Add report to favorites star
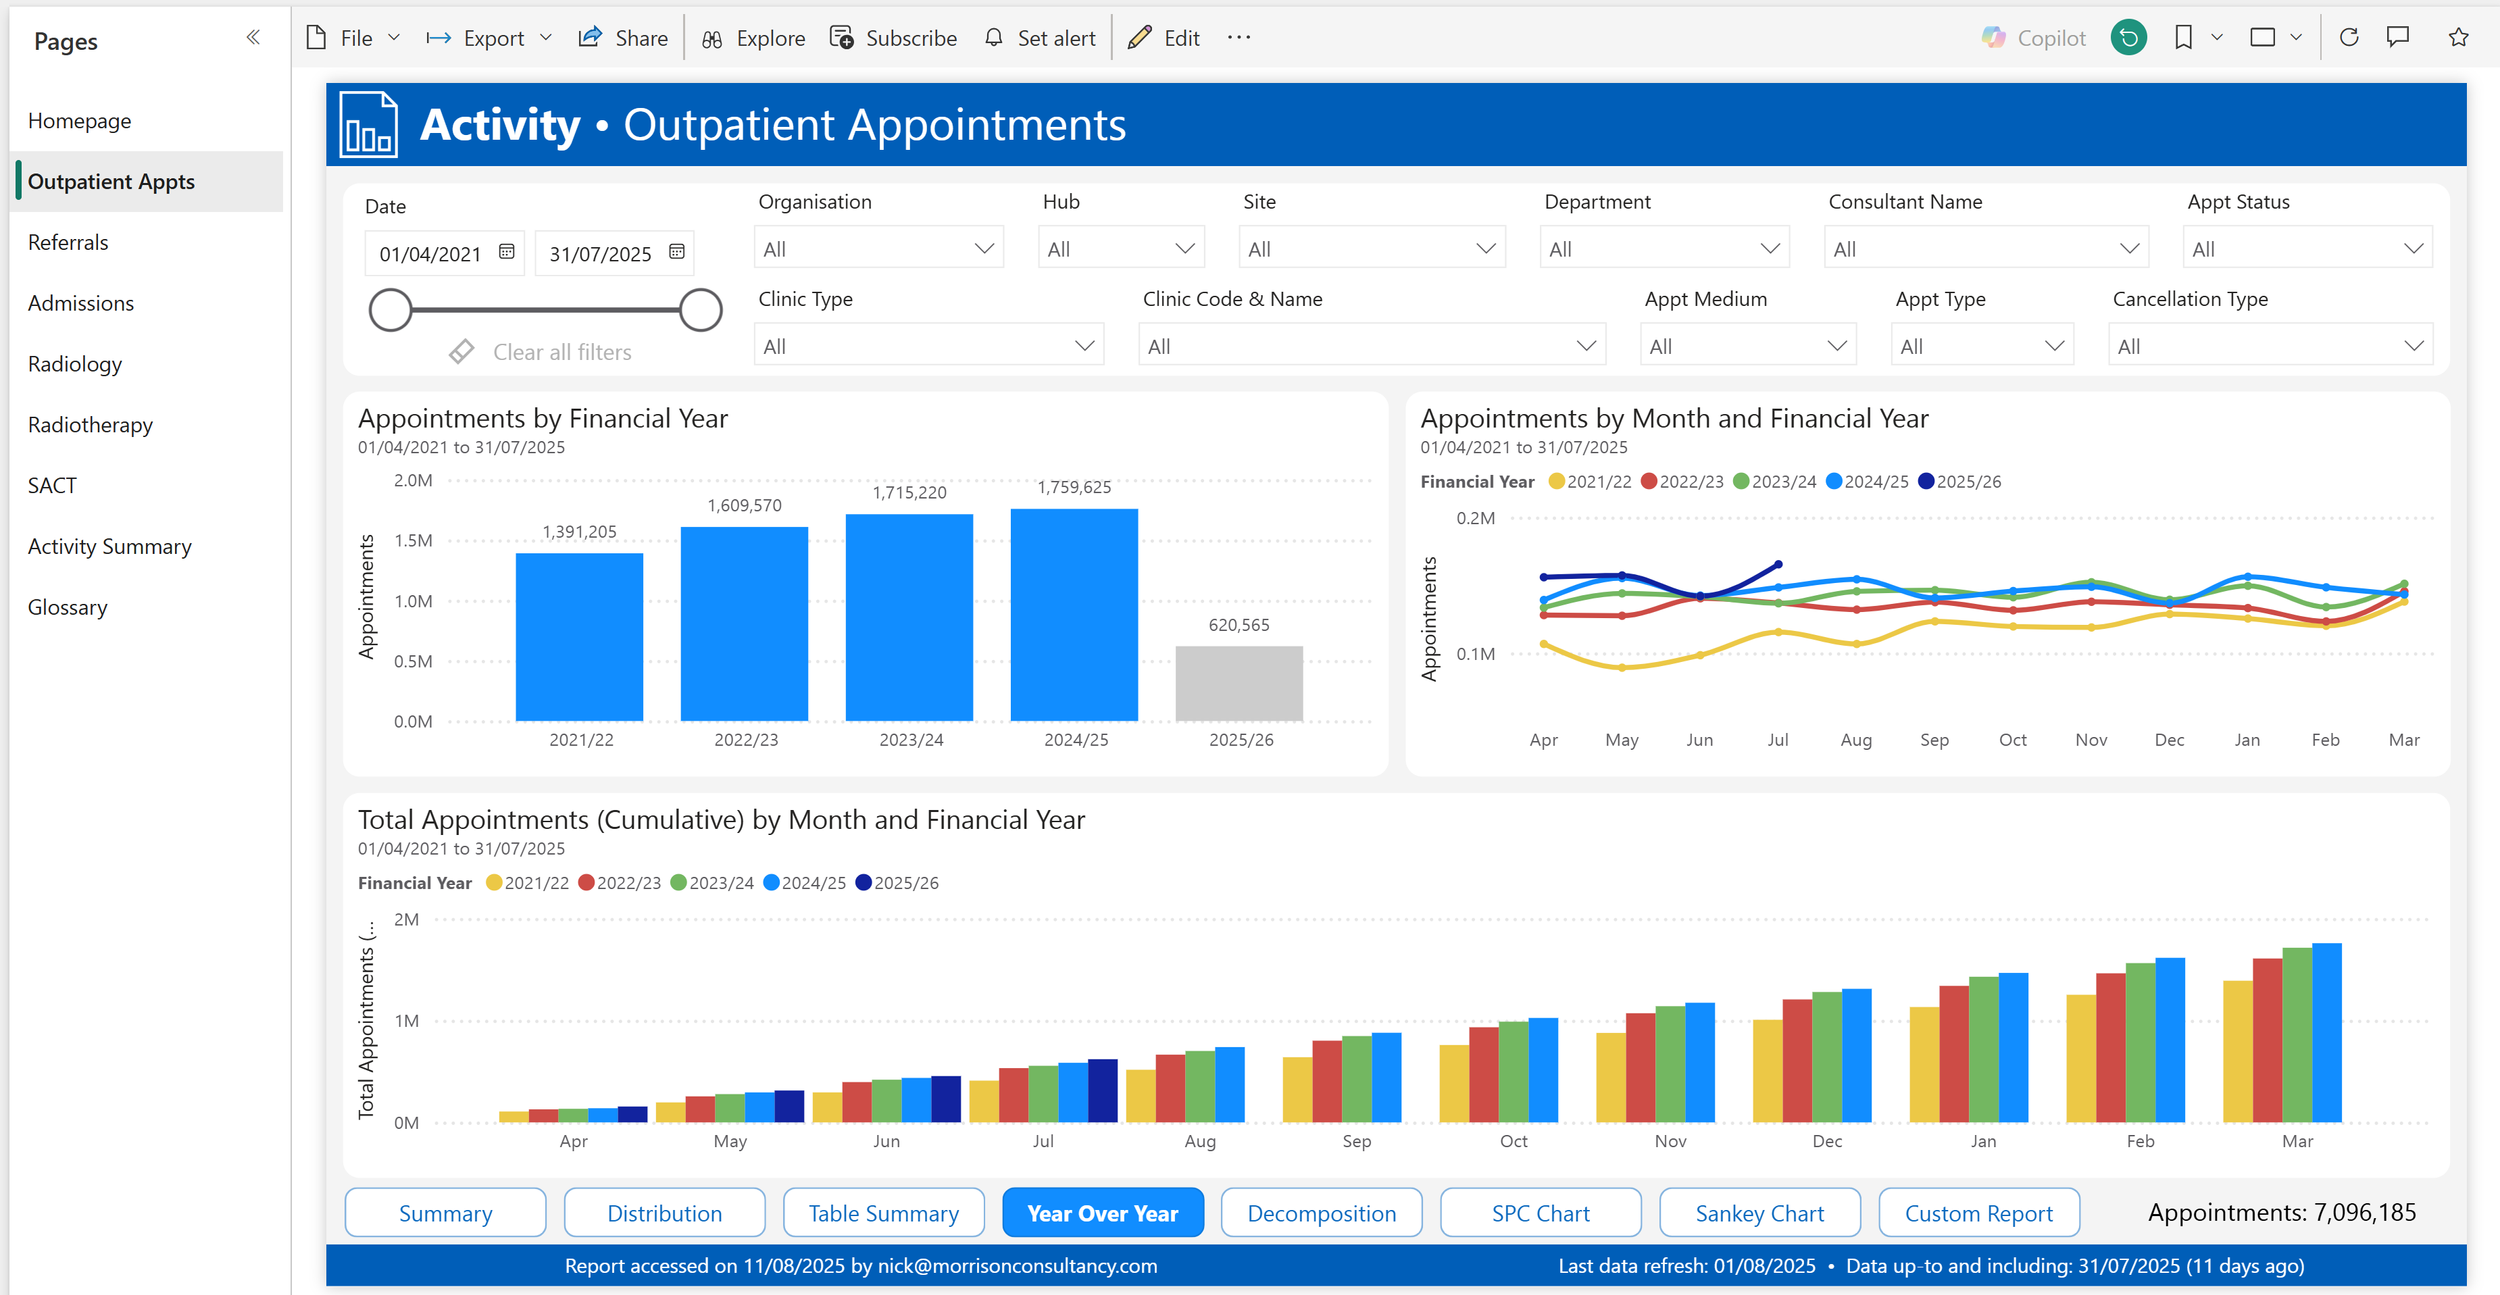Screen dimensions: 2500x1295 [2458, 38]
